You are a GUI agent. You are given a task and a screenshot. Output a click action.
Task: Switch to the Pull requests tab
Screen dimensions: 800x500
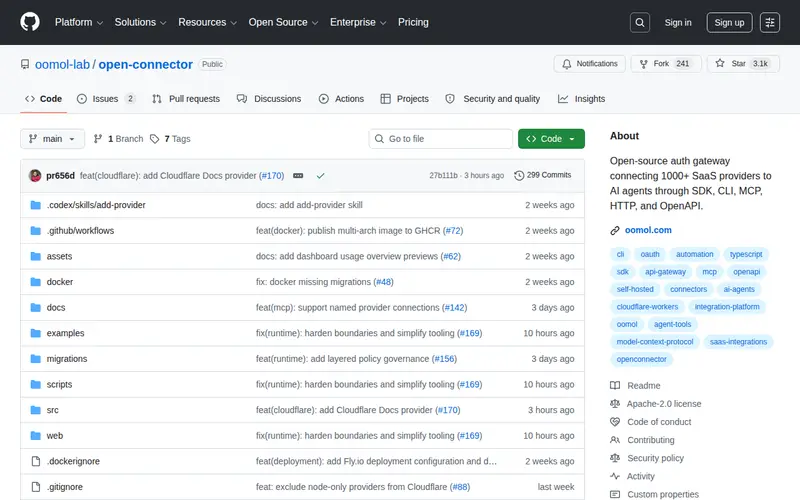pyautogui.click(x=186, y=99)
